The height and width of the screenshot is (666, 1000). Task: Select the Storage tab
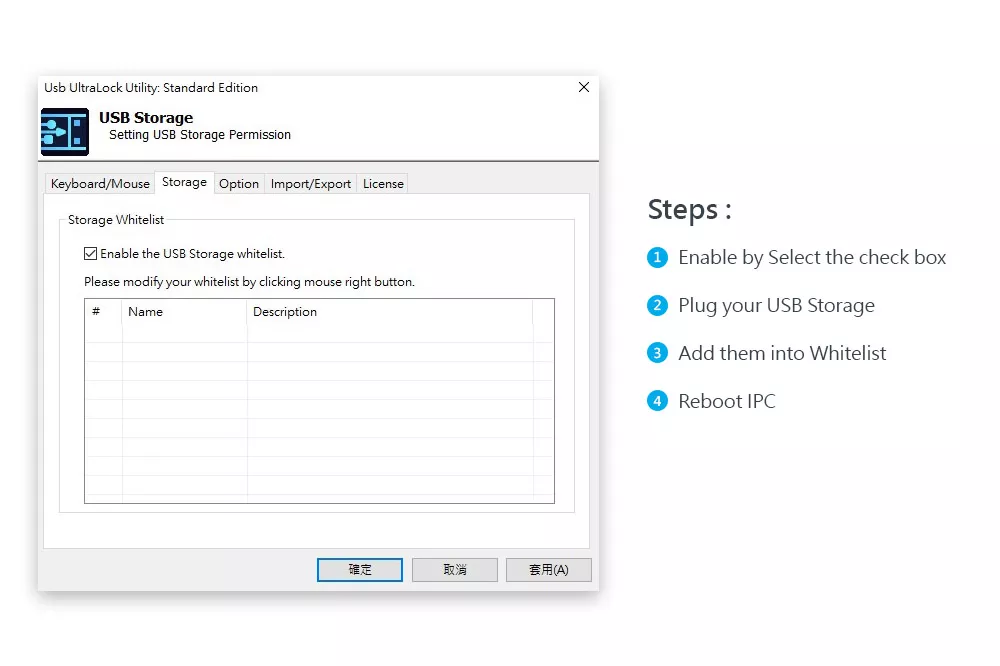click(184, 182)
